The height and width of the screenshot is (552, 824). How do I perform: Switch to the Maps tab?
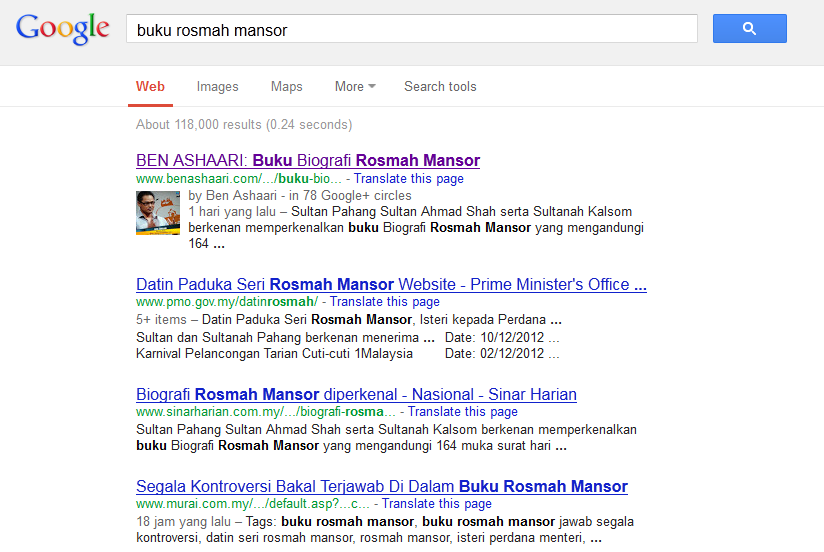[286, 87]
